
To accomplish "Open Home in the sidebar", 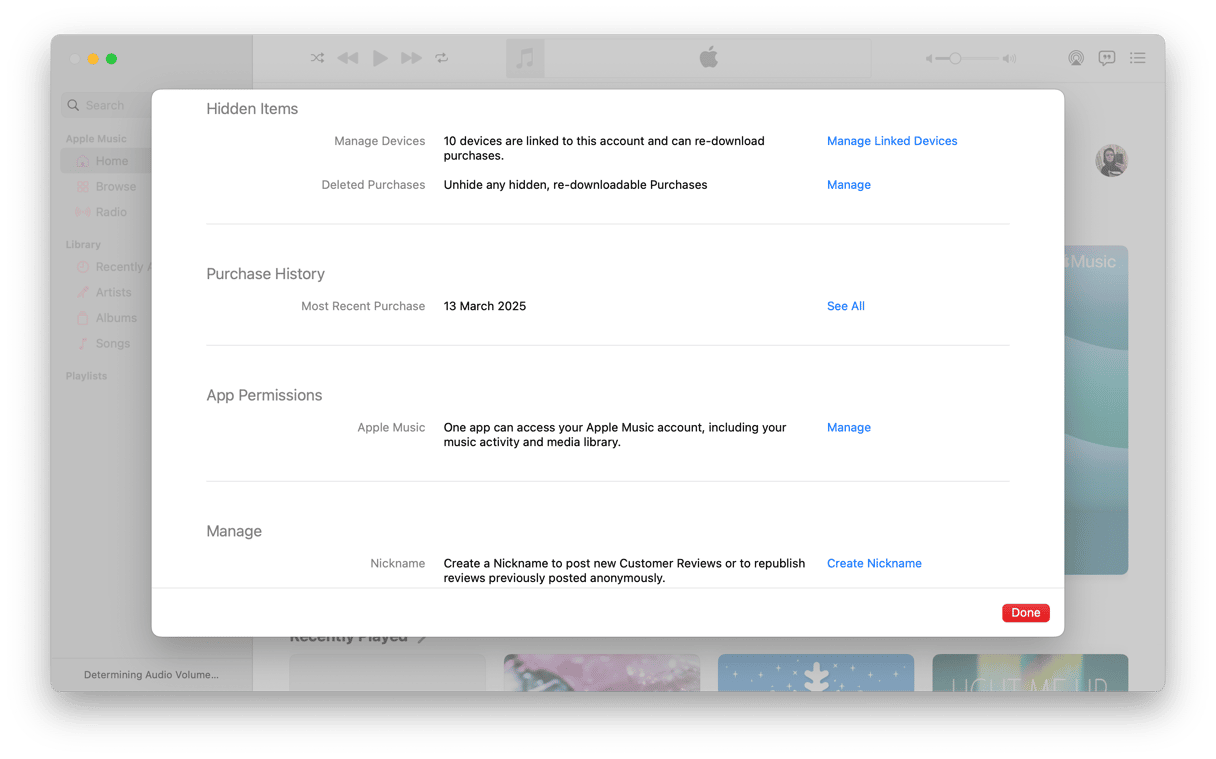I will click(x=106, y=161).
